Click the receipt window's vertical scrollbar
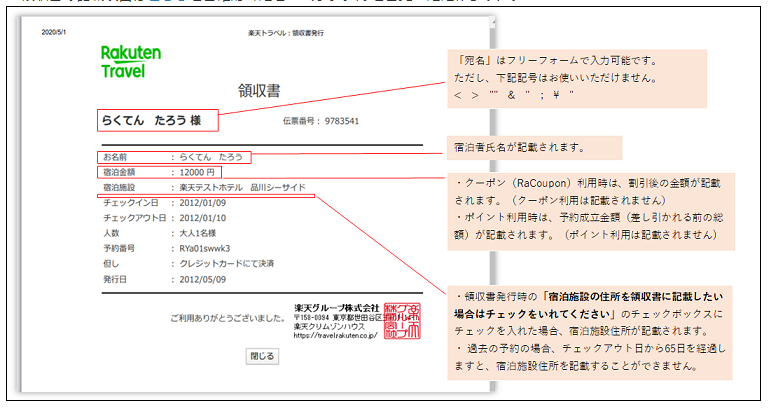 coord(492,204)
